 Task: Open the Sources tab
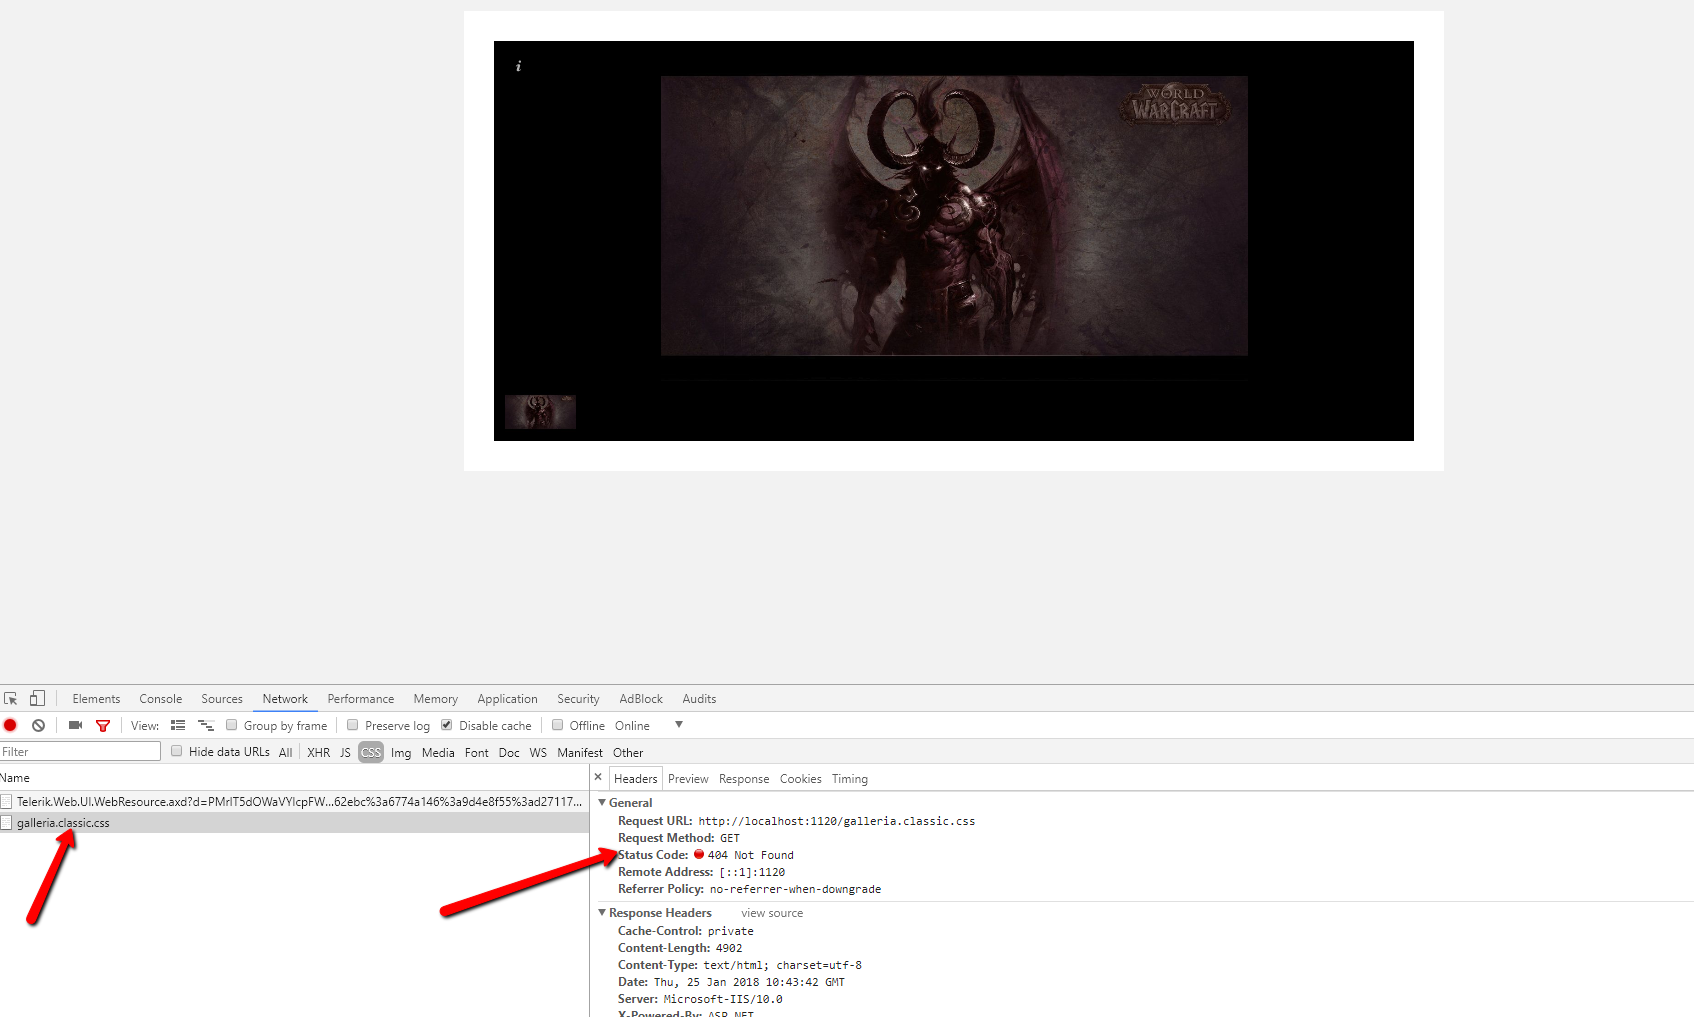pyautogui.click(x=222, y=699)
